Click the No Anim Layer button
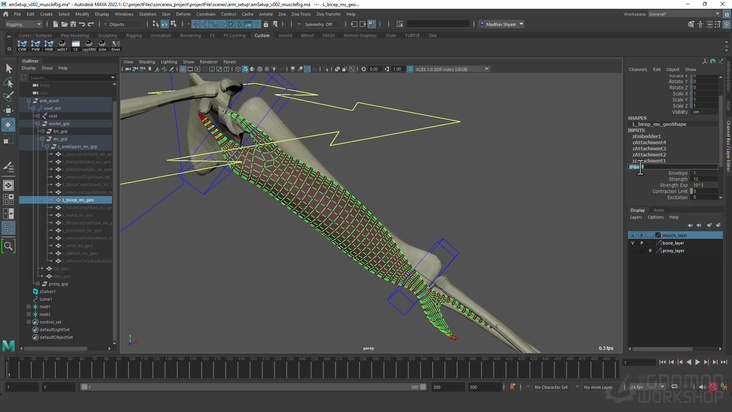The image size is (732, 412). point(598,387)
